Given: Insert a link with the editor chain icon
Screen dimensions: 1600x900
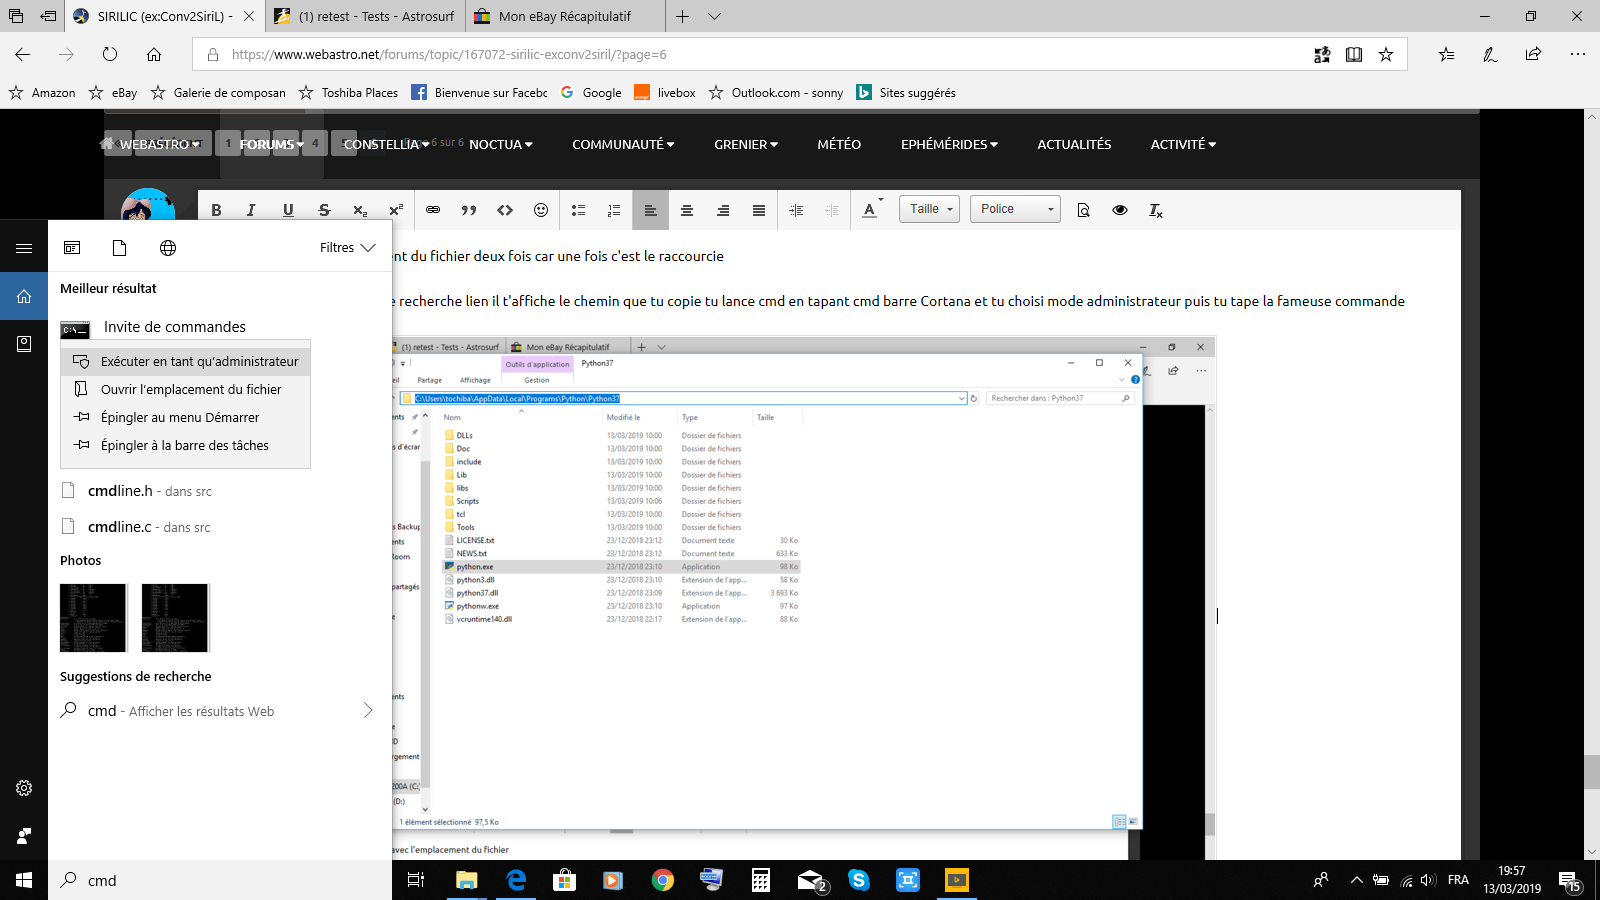Looking at the screenshot, I should click(433, 210).
